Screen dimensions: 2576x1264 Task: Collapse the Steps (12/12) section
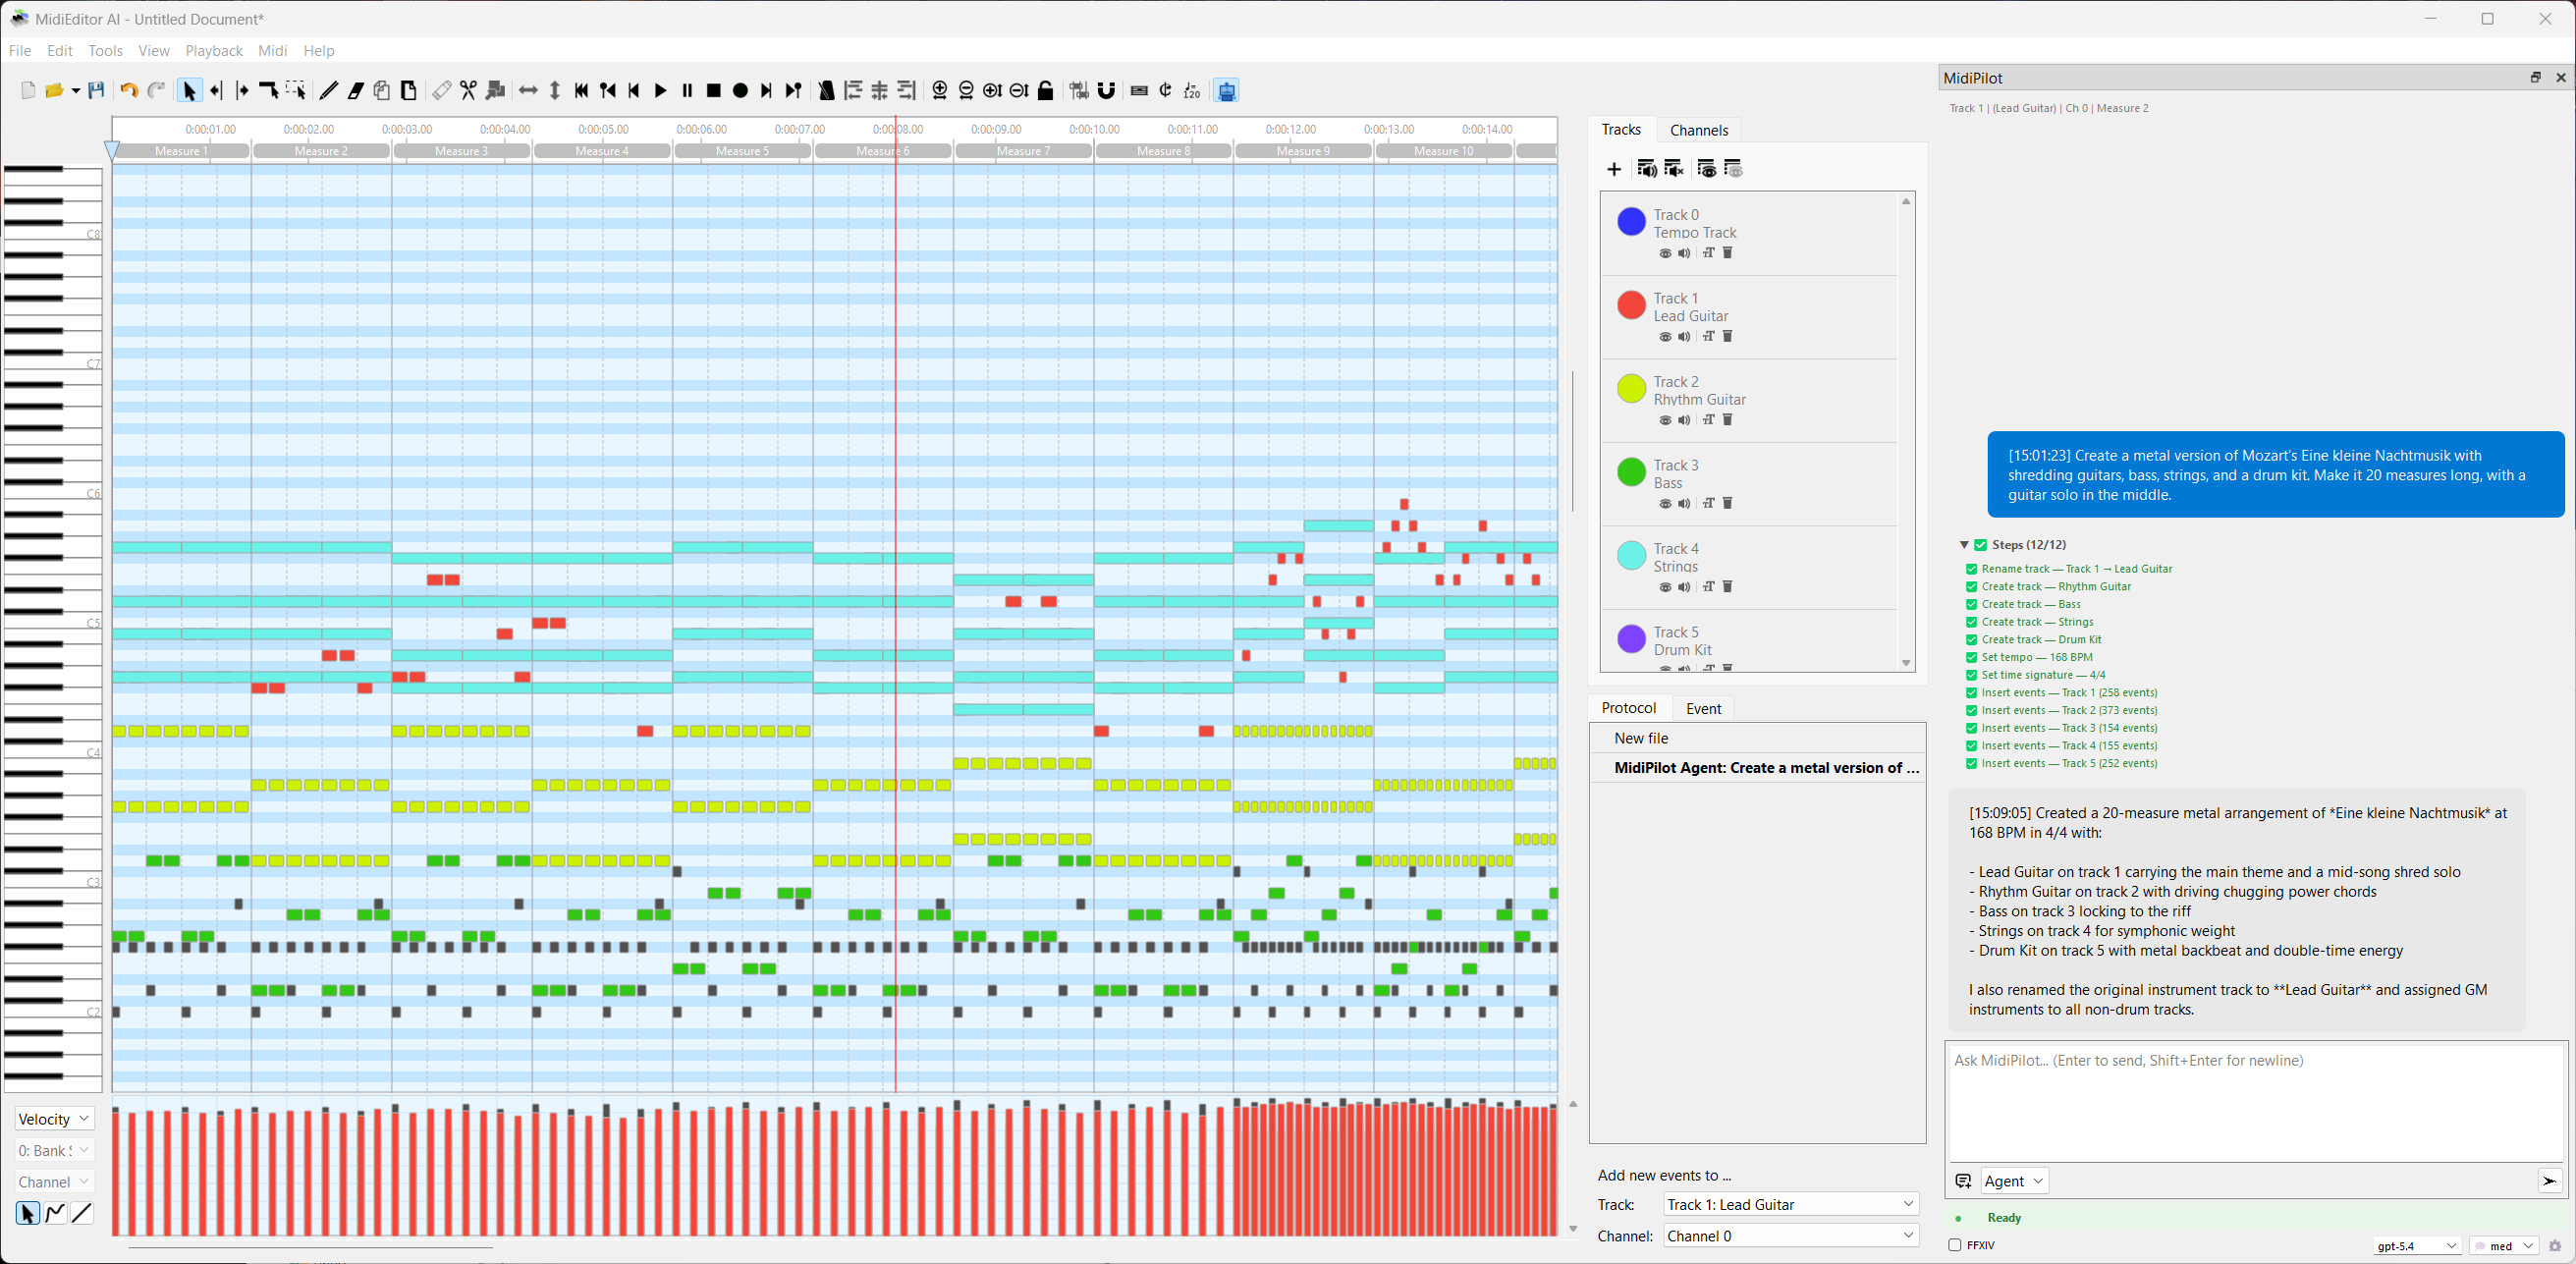1964,544
